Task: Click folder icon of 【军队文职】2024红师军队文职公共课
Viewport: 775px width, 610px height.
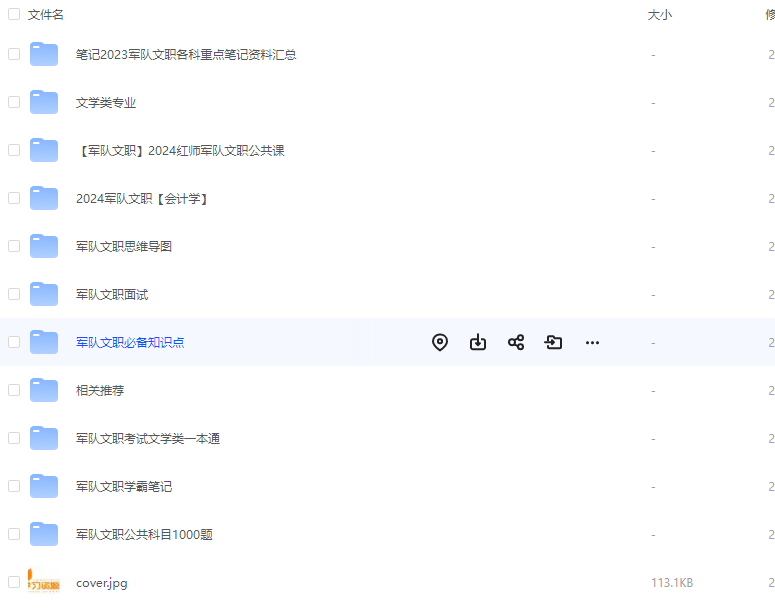Action: click(x=43, y=150)
